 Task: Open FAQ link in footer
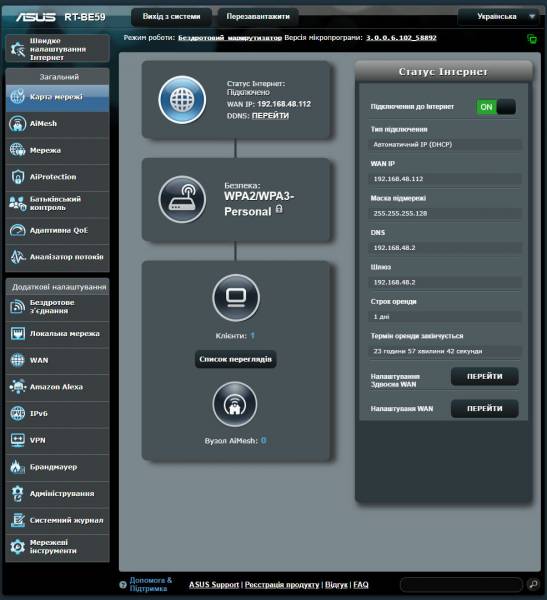click(361, 585)
